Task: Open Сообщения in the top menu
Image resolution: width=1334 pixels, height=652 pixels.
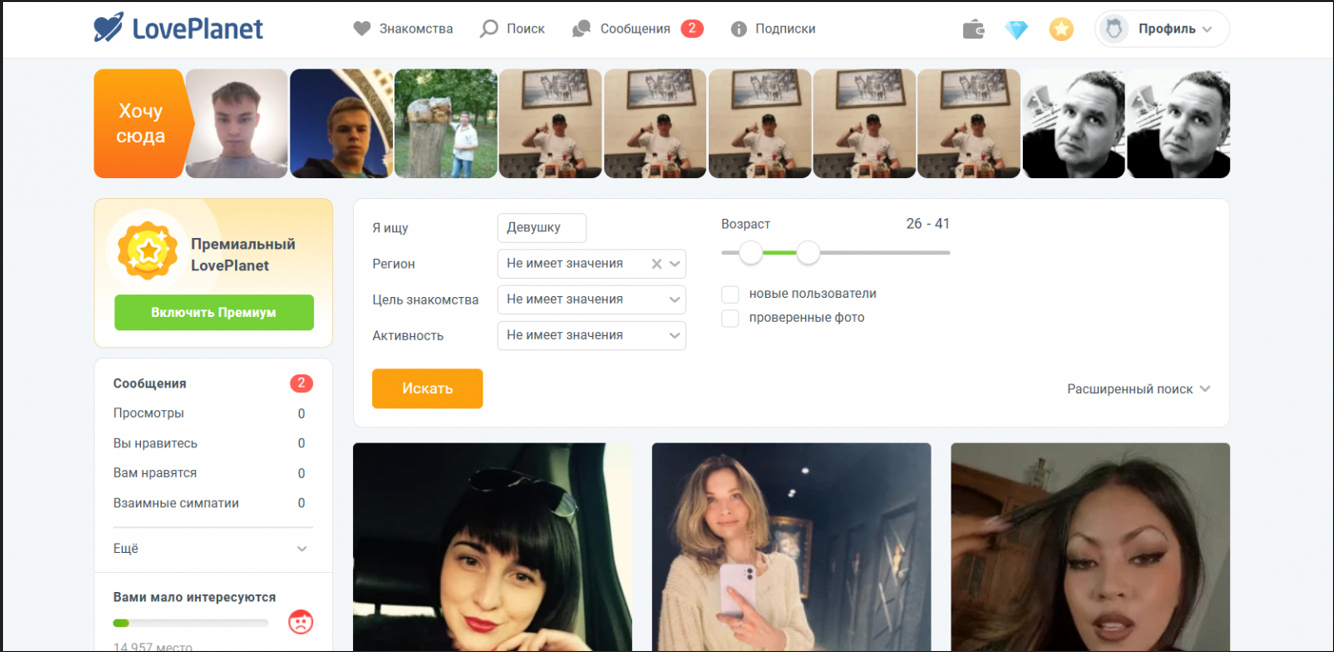Action: click(635, 29)
